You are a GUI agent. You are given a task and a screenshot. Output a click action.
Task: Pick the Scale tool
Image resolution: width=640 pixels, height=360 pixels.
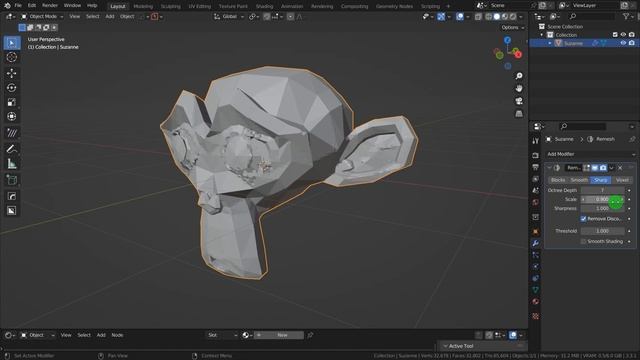[x=12, y=102]
